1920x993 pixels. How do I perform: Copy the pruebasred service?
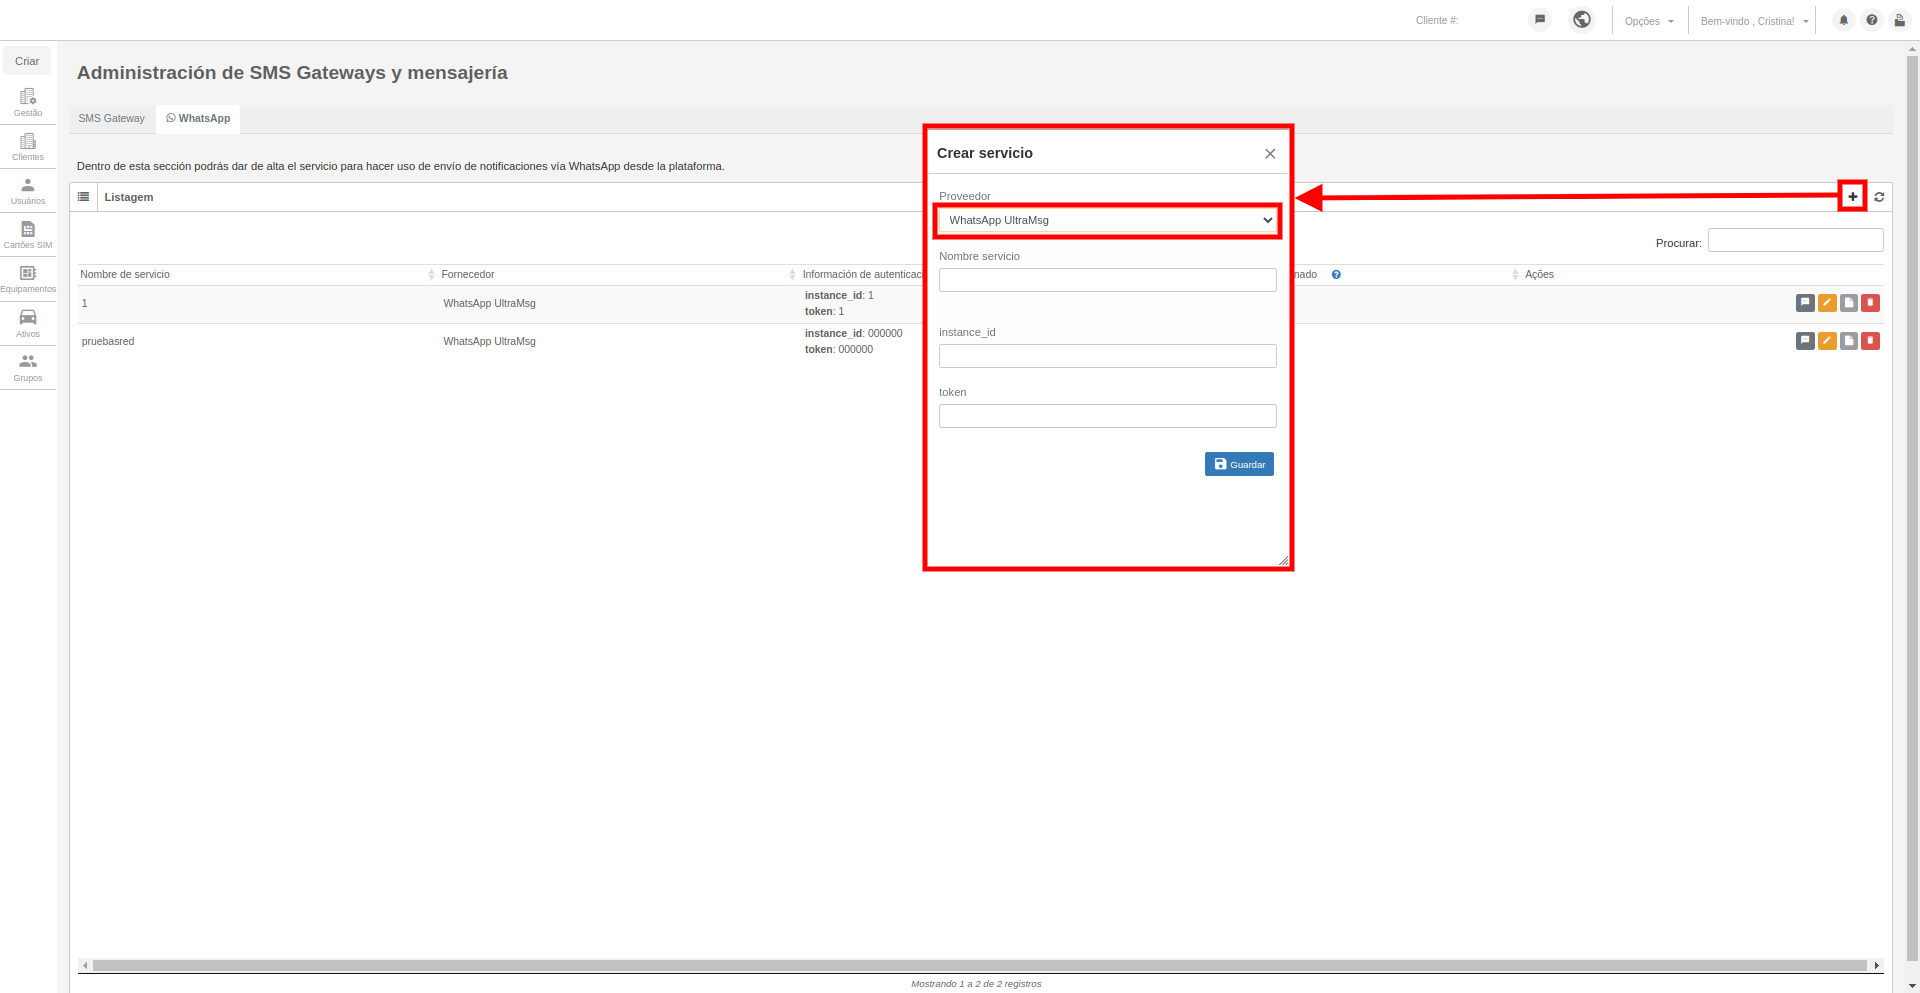coord(1849,341)
